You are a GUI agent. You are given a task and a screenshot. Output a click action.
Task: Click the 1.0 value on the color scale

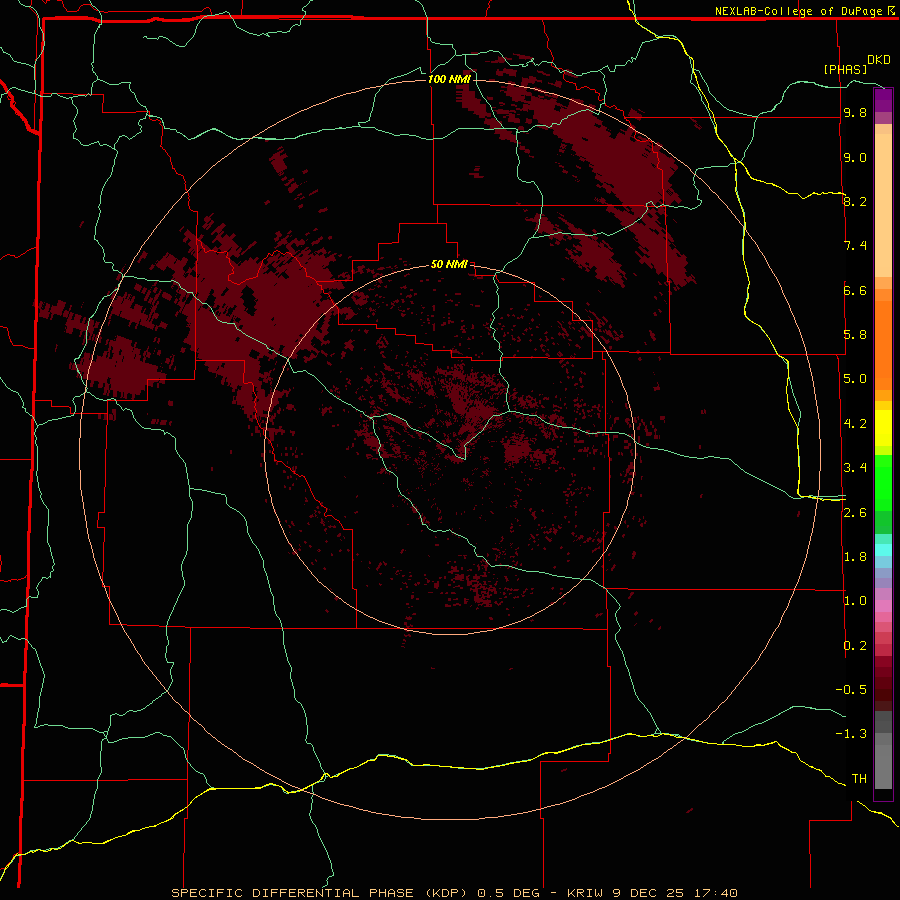855,601
